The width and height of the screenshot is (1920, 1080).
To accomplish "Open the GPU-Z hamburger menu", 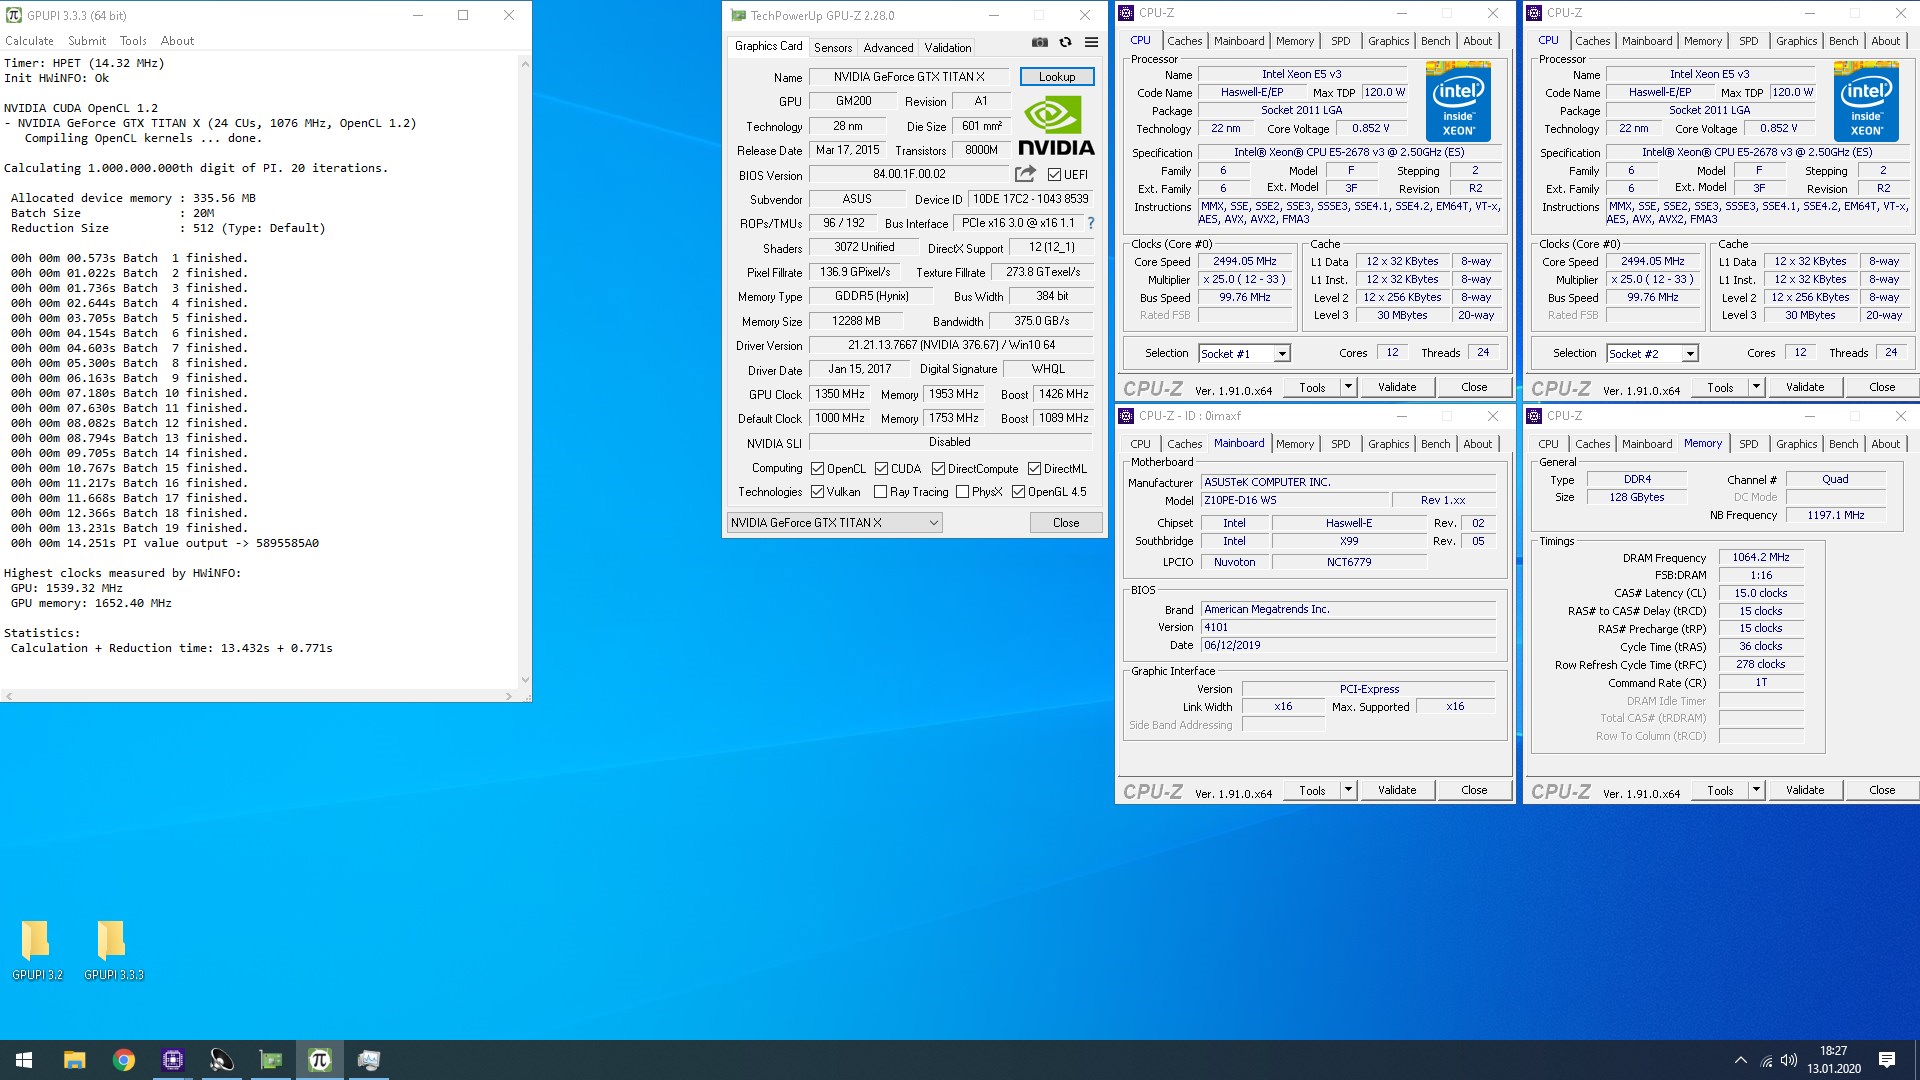I will click(x=1091, y=43).
